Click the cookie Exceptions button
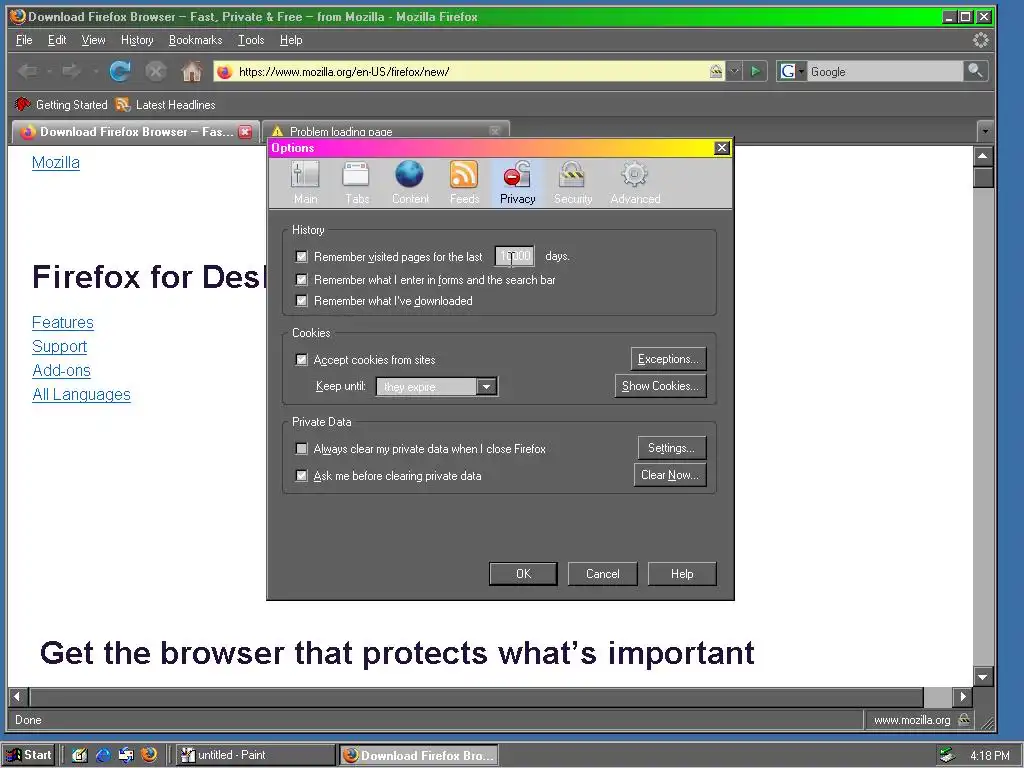Image resolution: width=1024 pixels, height=768 pixels. coord(668,359)
